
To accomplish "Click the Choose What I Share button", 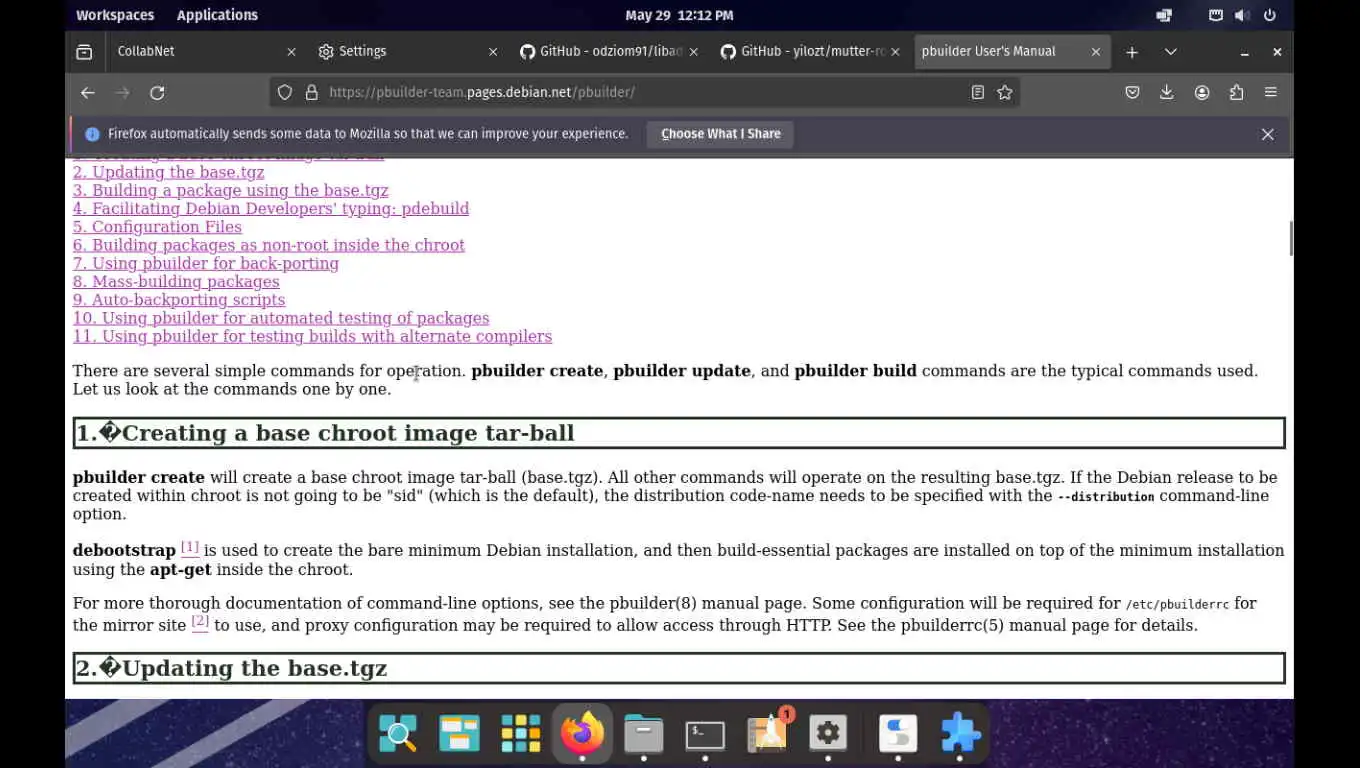I will 720,134.
